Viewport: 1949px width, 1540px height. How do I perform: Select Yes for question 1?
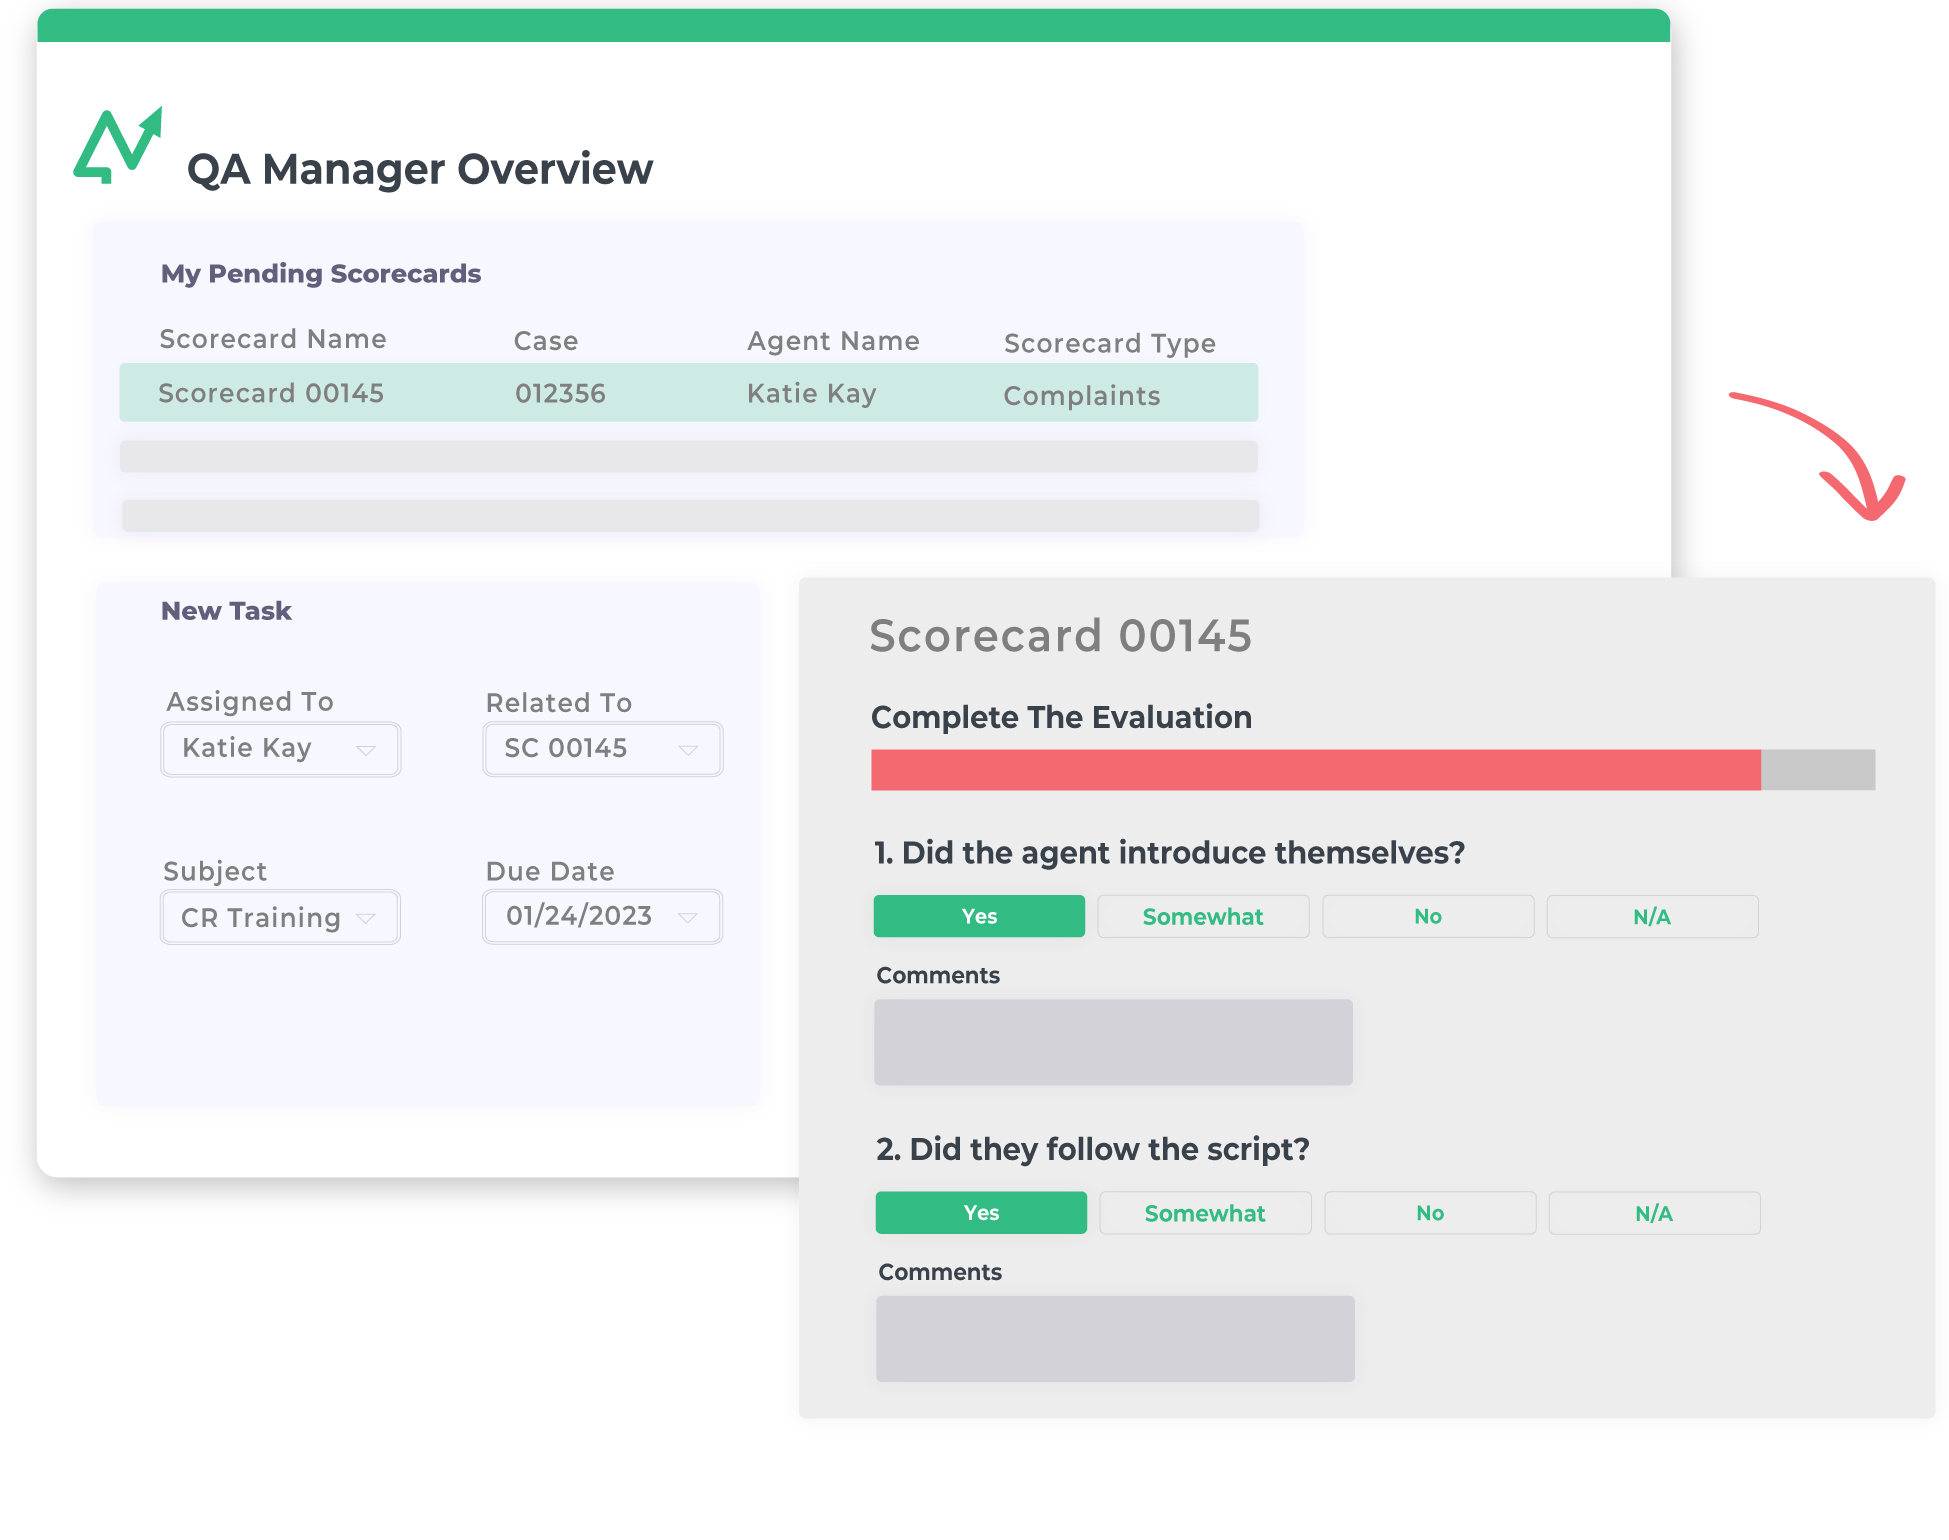(x=978, y=915)
